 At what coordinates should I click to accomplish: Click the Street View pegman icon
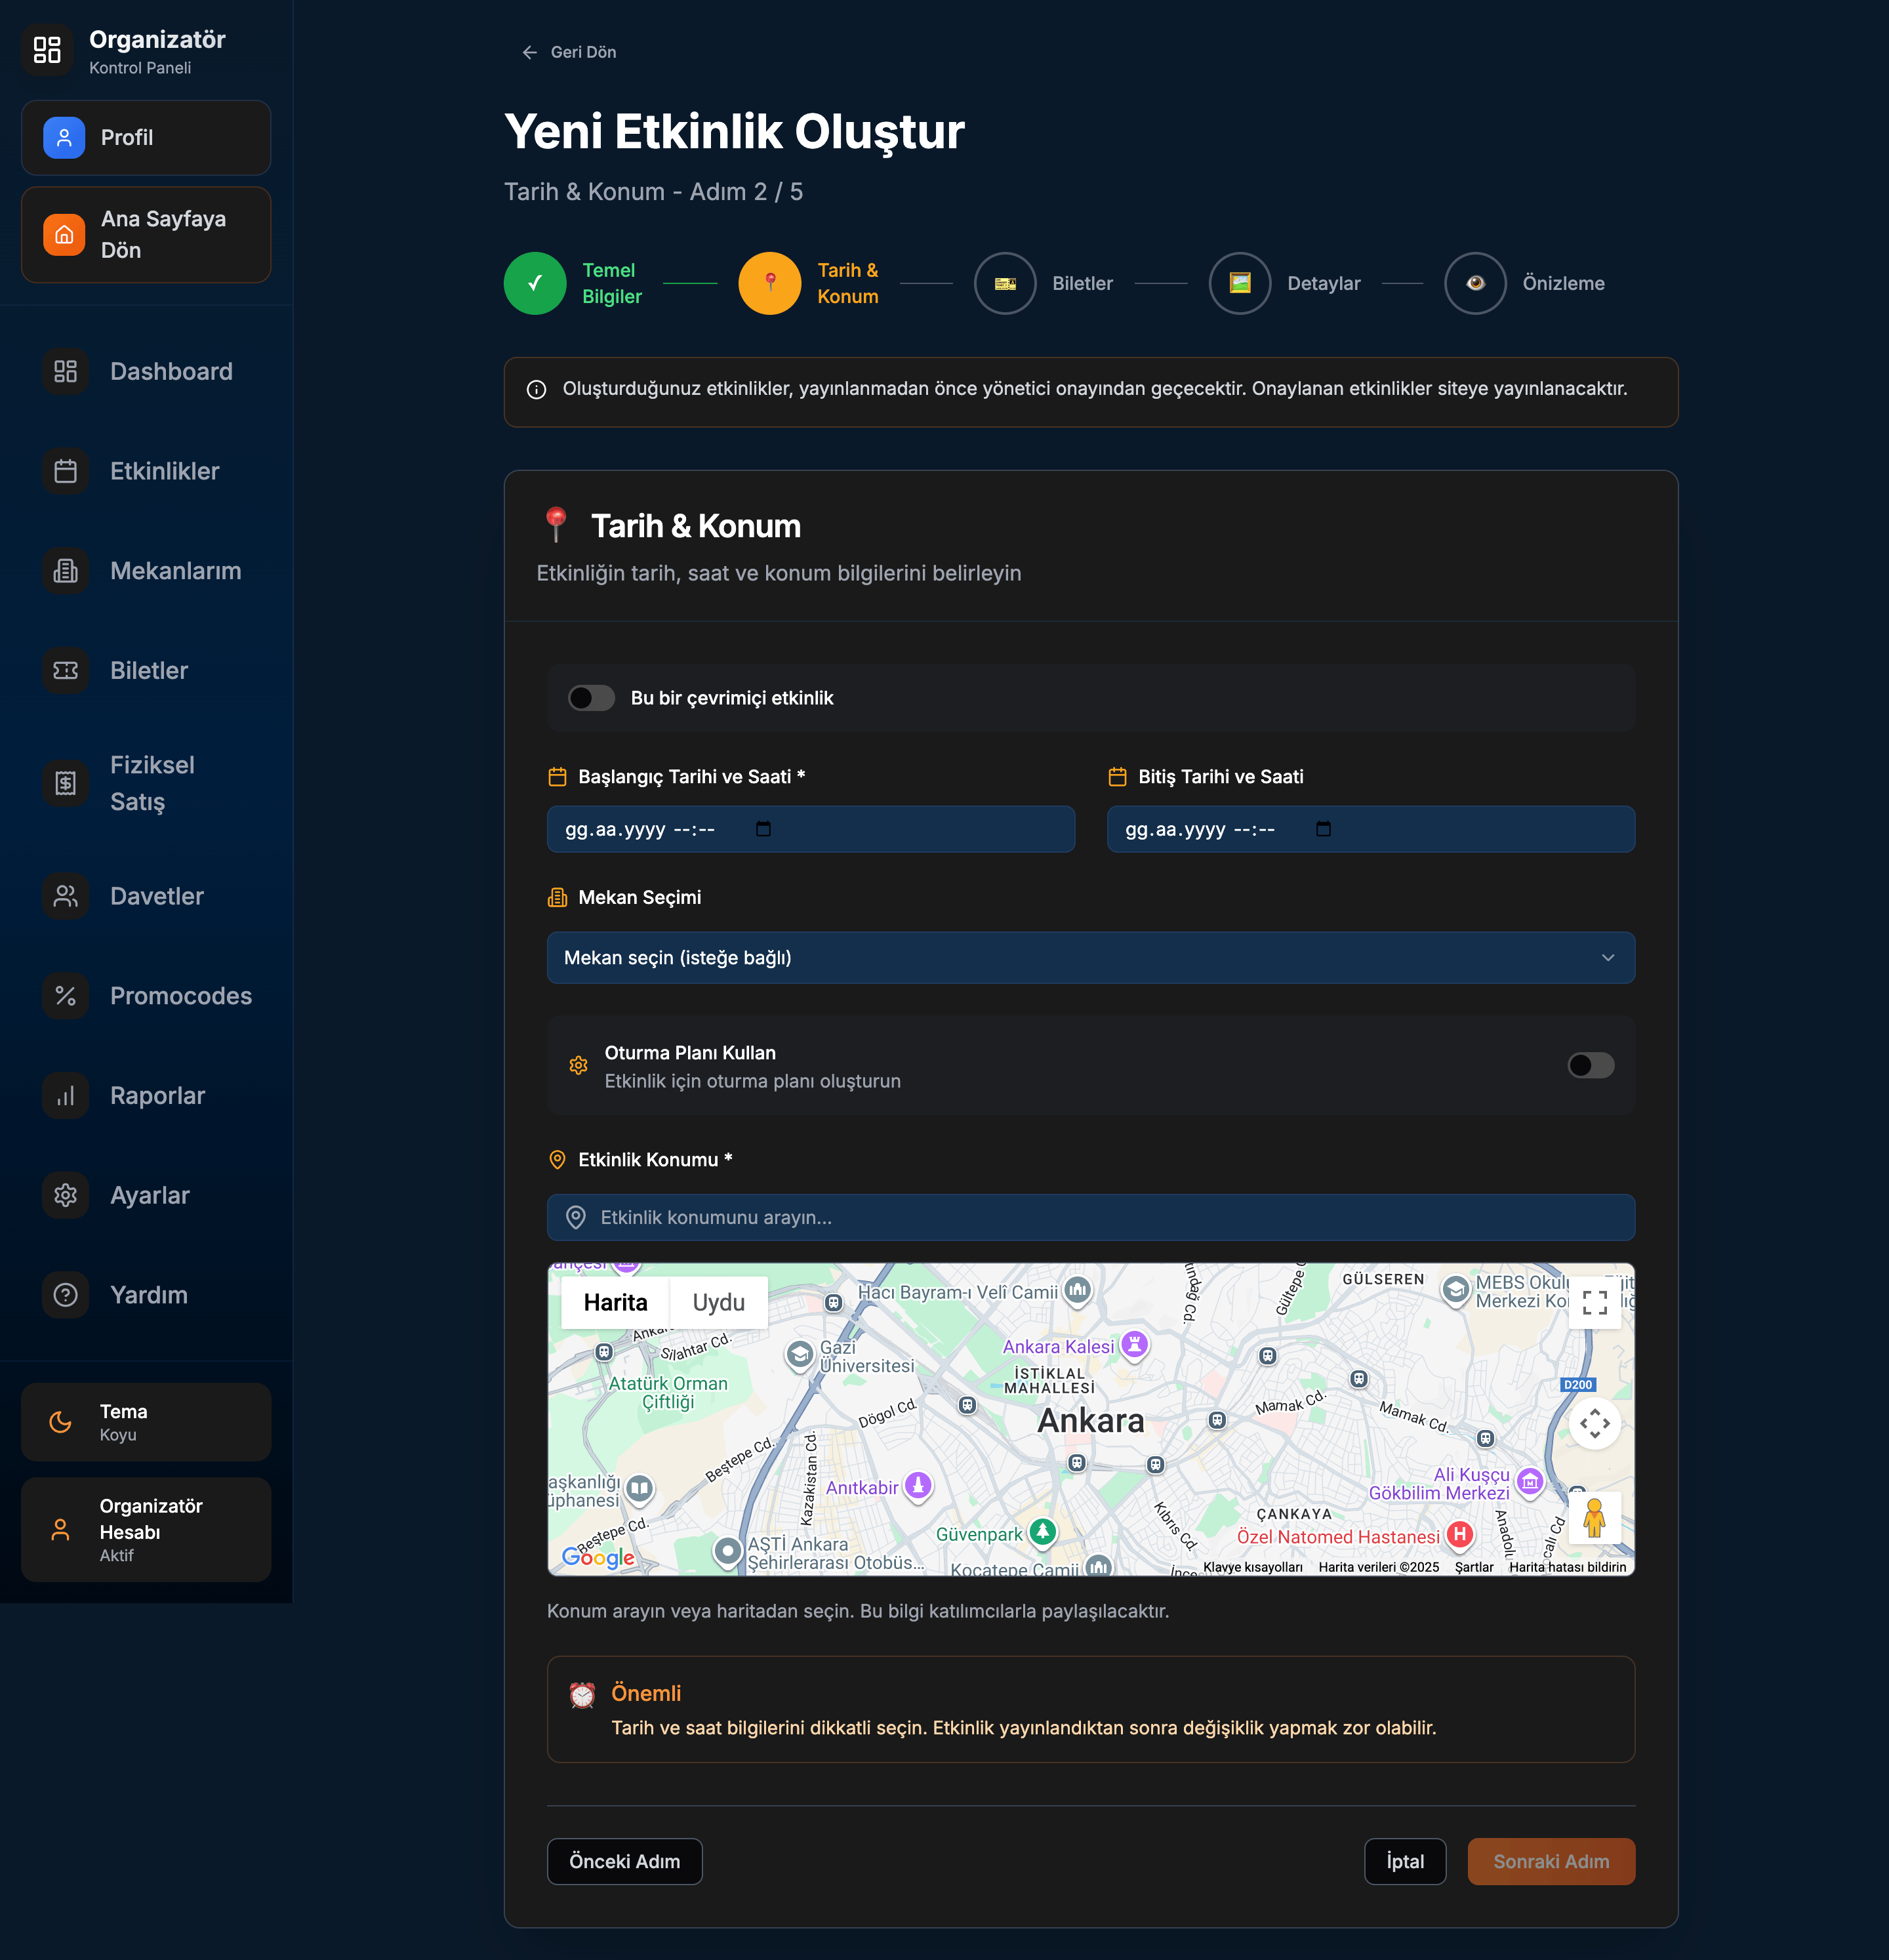click(1594, 1519)
